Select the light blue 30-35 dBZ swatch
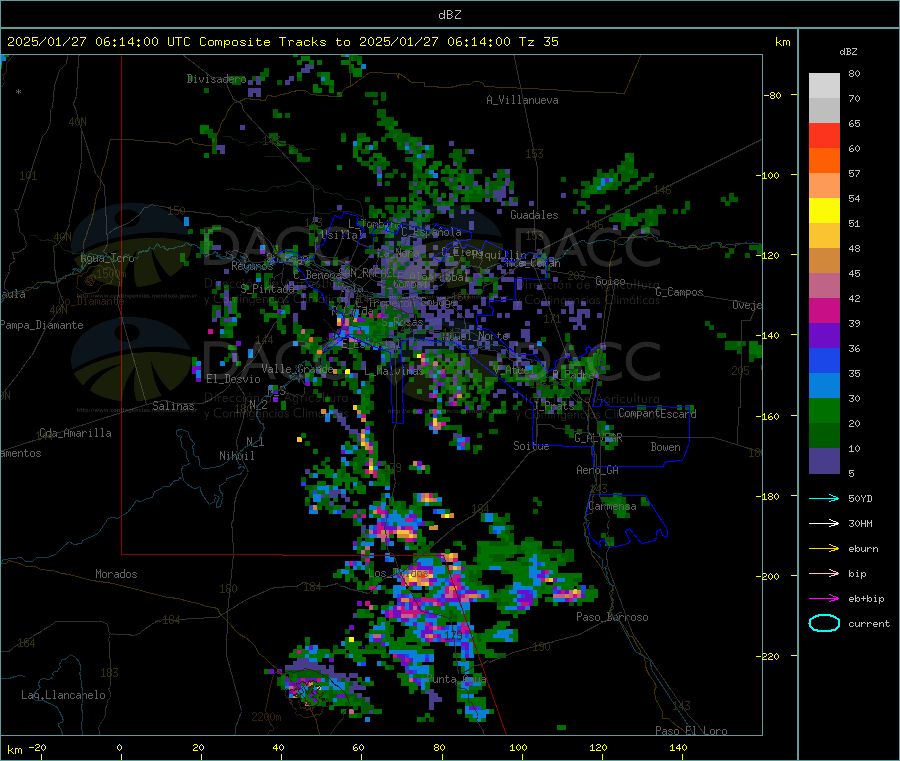The height and width of the screenshot is (761, 900). tap(824, 386)
